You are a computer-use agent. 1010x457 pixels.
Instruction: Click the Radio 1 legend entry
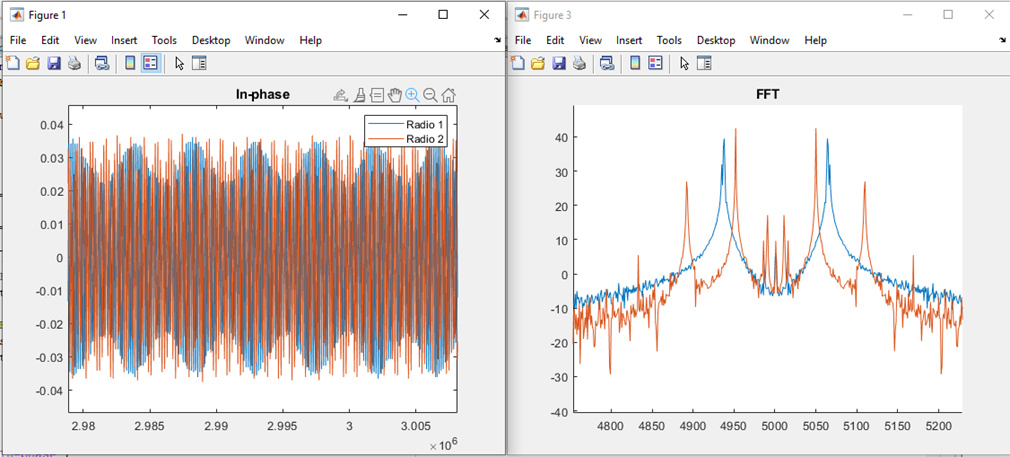(406, 124)
